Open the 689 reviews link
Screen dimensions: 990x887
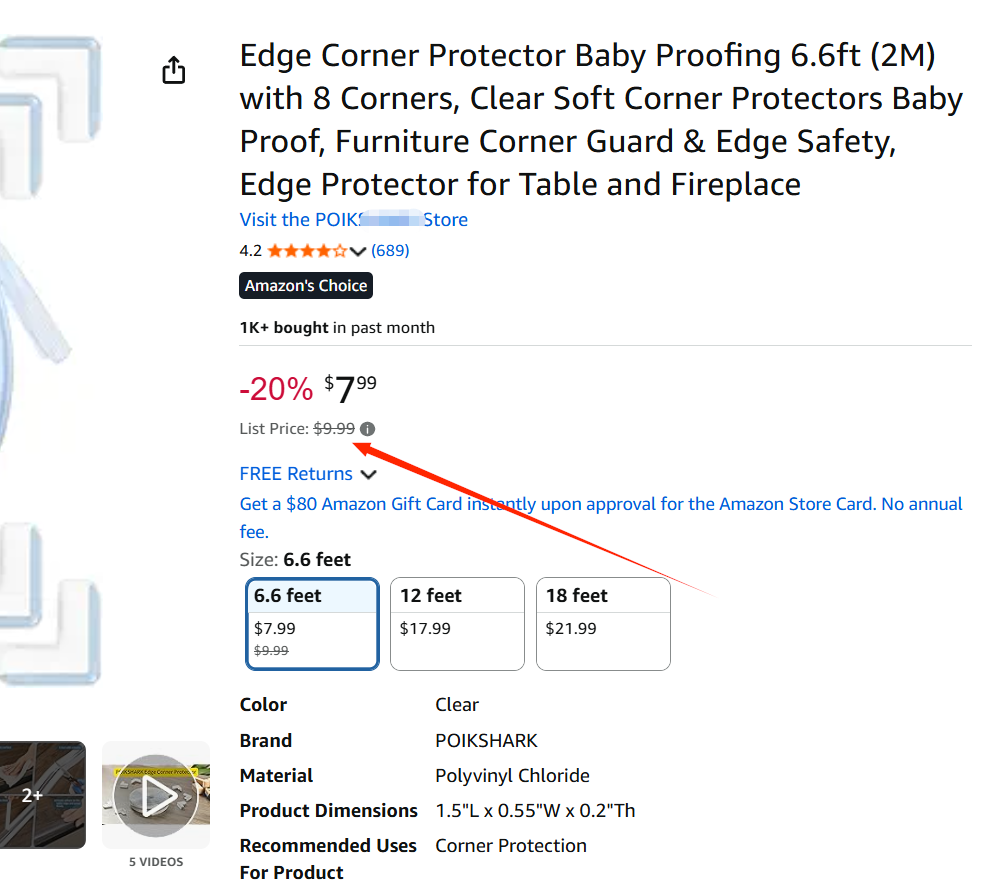tap(390, 251)
